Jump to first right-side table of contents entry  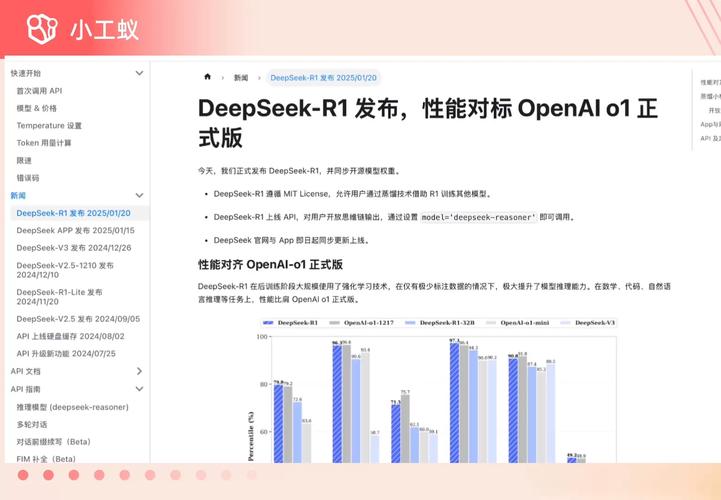(710, 82)
